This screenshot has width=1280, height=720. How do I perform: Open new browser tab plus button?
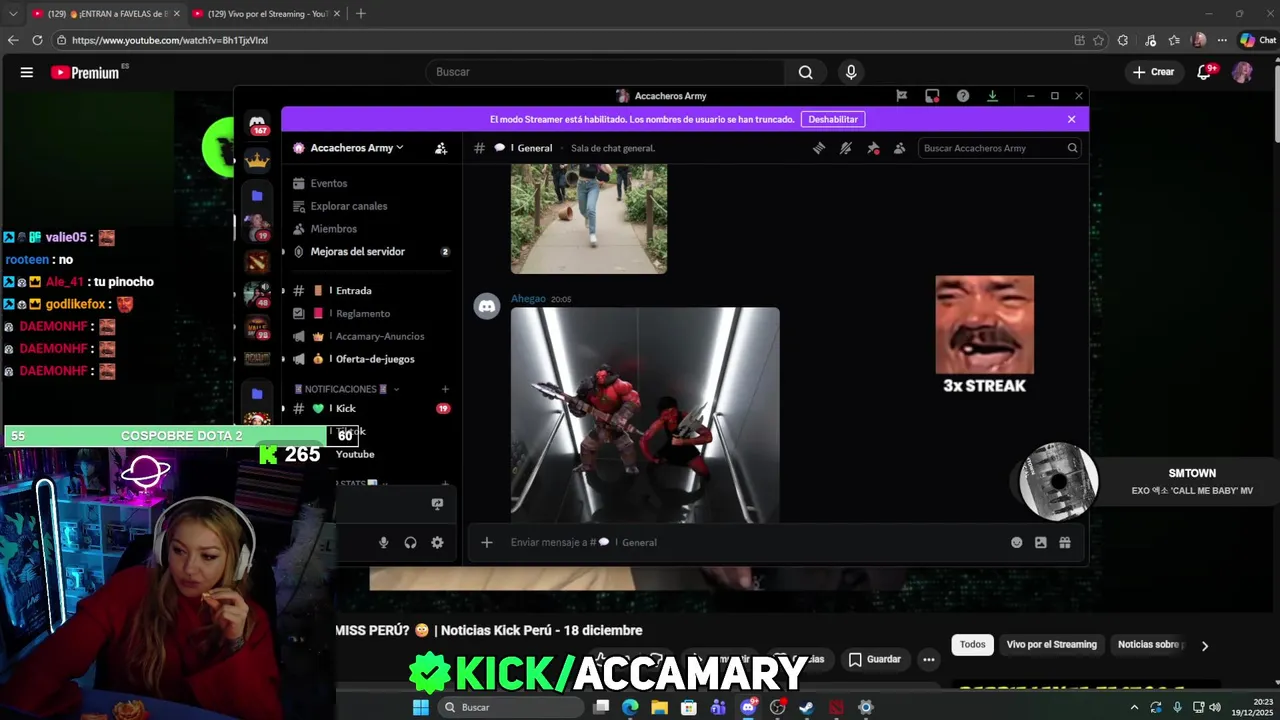point(361,14)
